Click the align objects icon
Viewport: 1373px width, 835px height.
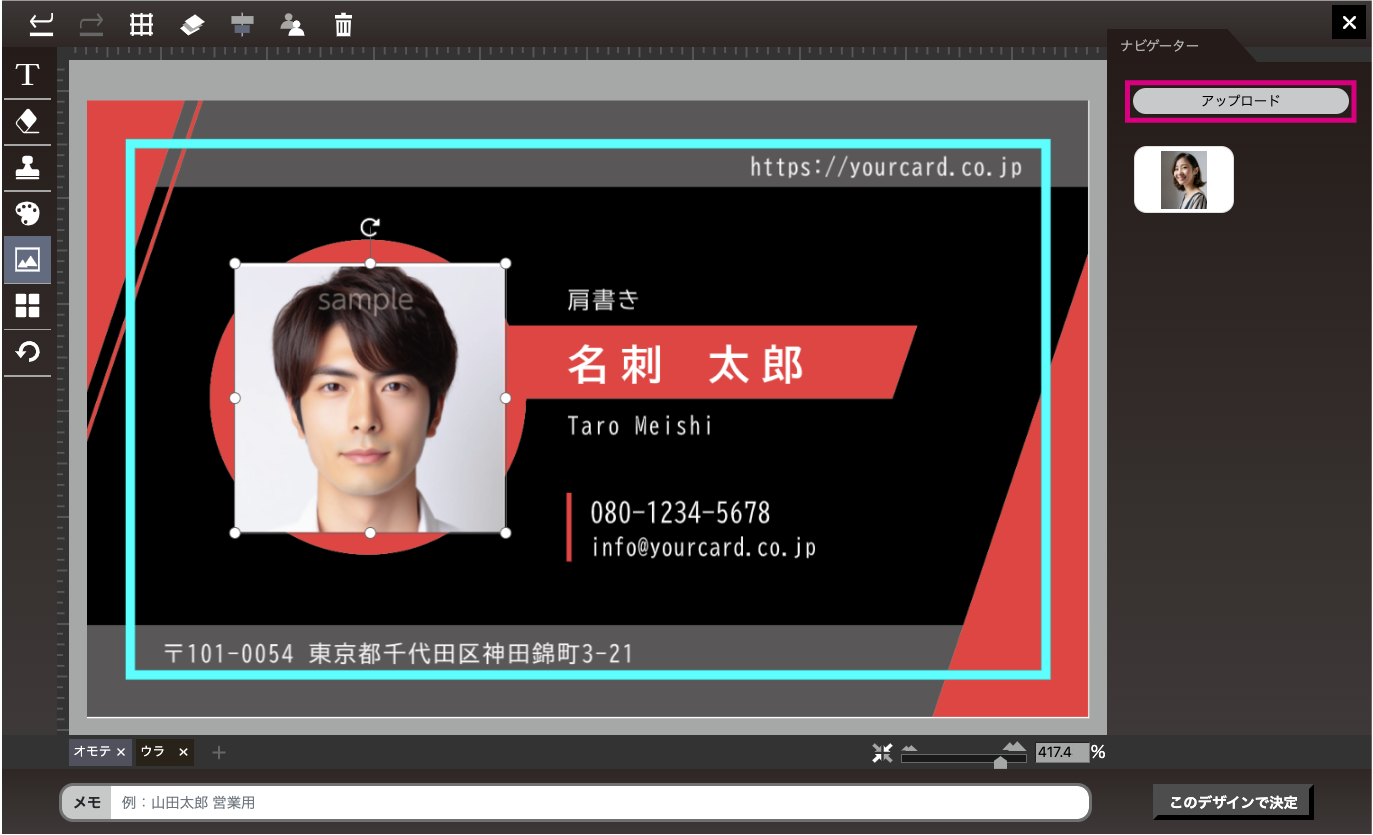point(242,25)
